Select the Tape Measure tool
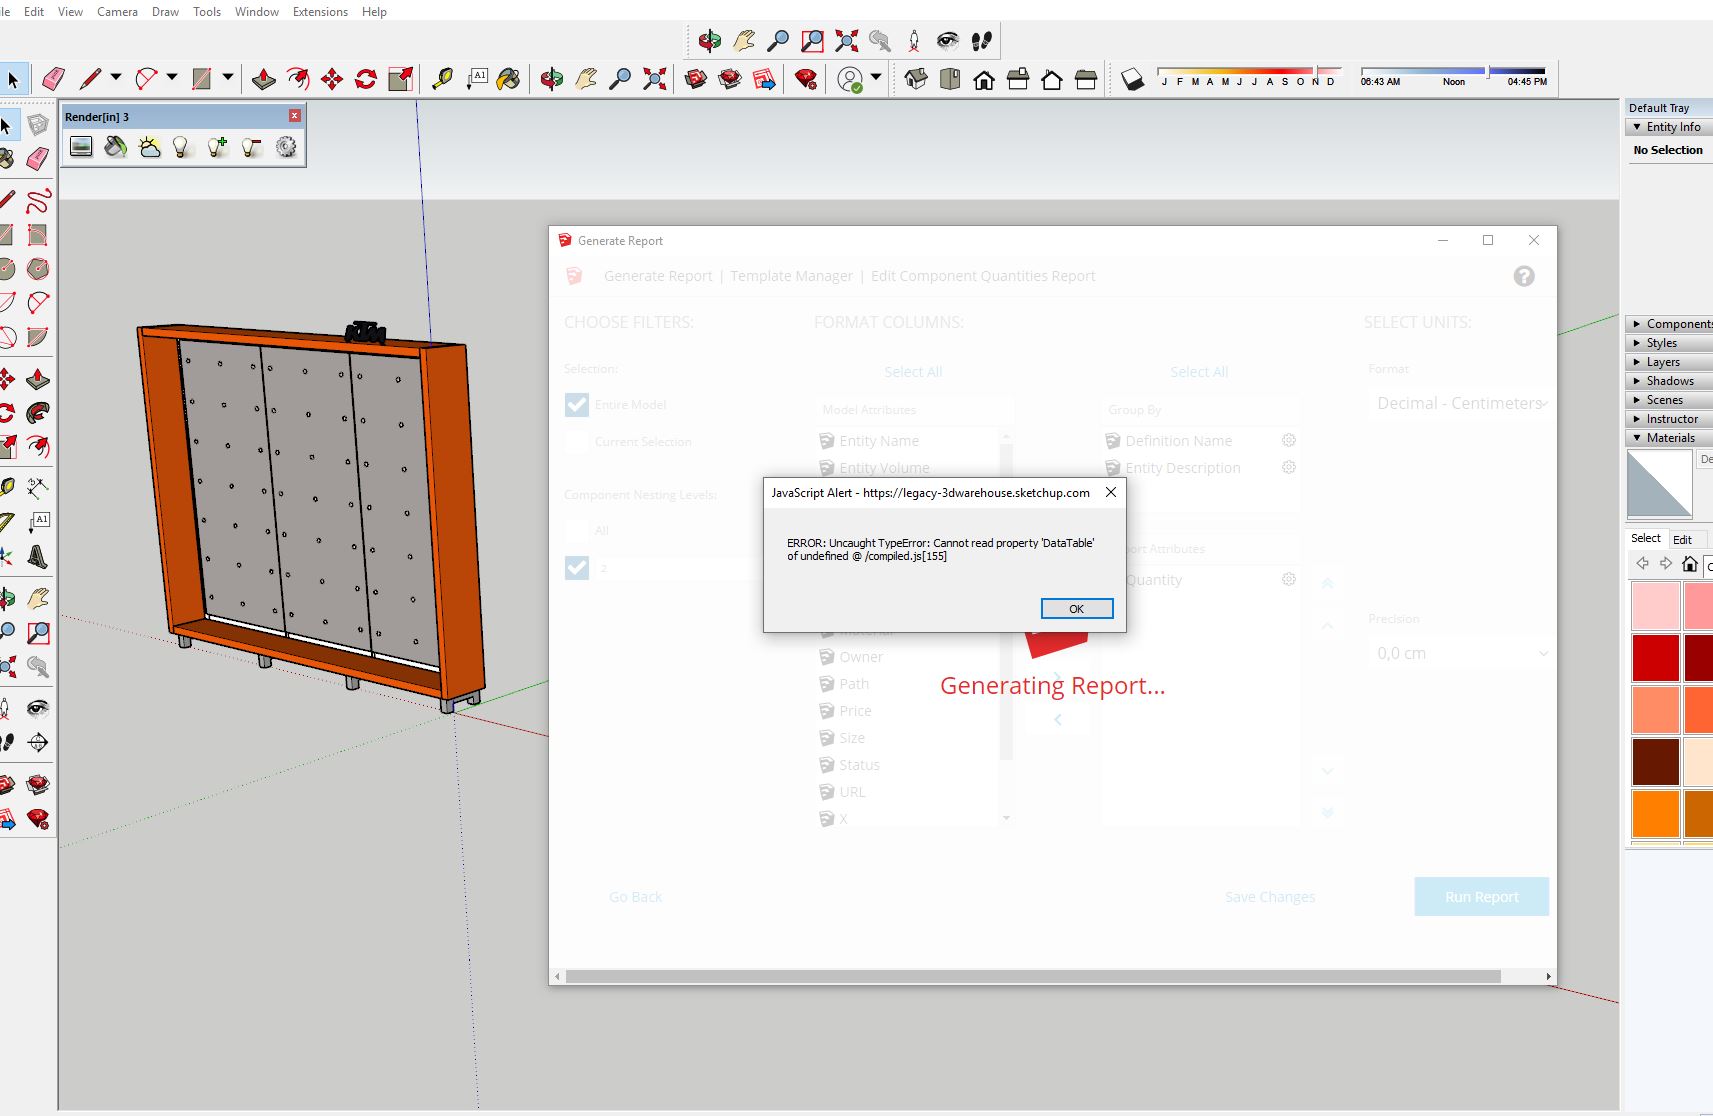The height and width of the screenshot is (1116, 1713). tap(442, 79)
